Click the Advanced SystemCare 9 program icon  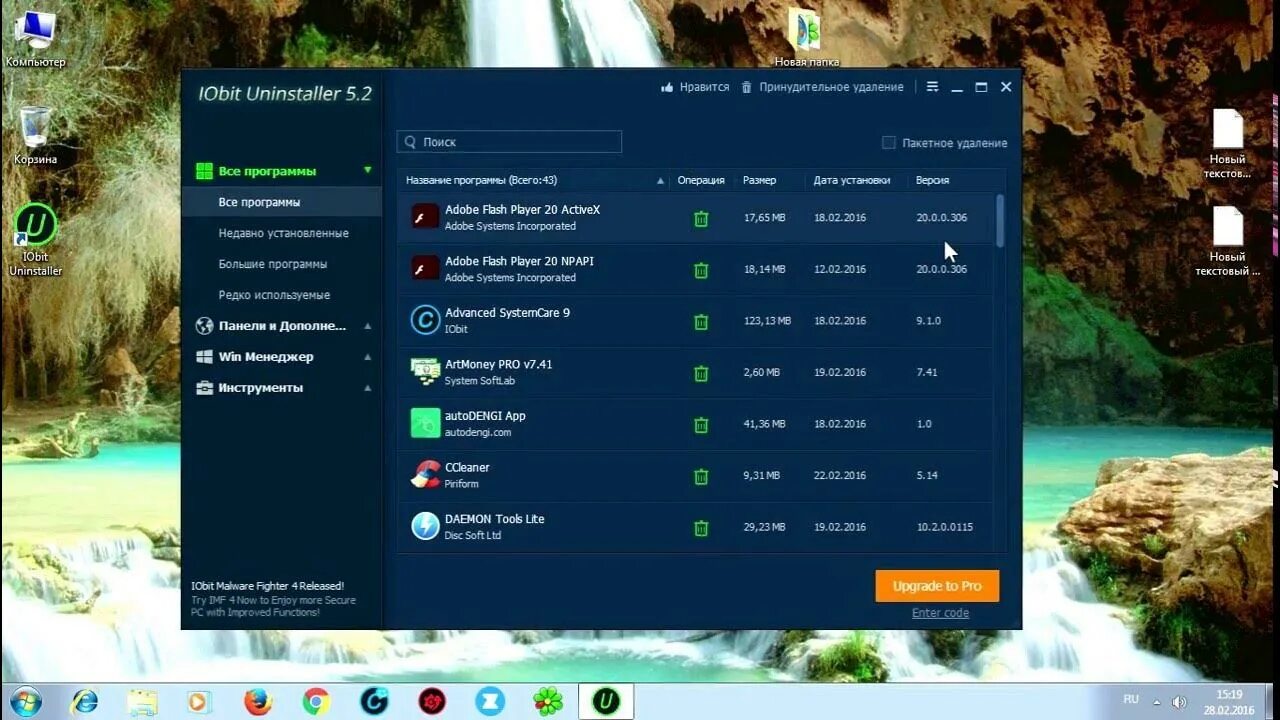[x=425, y=320]
